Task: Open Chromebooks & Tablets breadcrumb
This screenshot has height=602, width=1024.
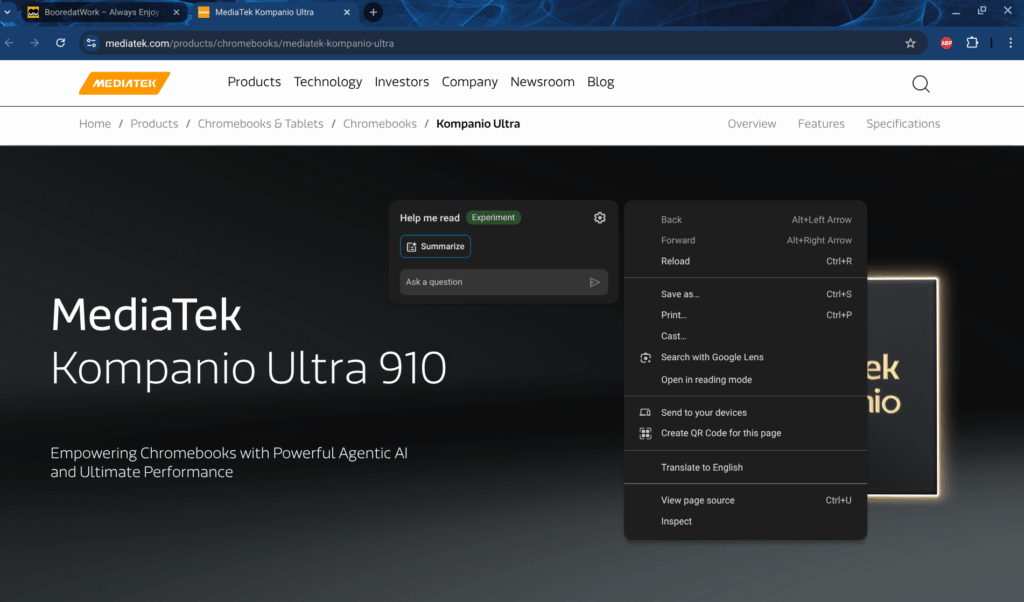Action: (x=261, y=123)
